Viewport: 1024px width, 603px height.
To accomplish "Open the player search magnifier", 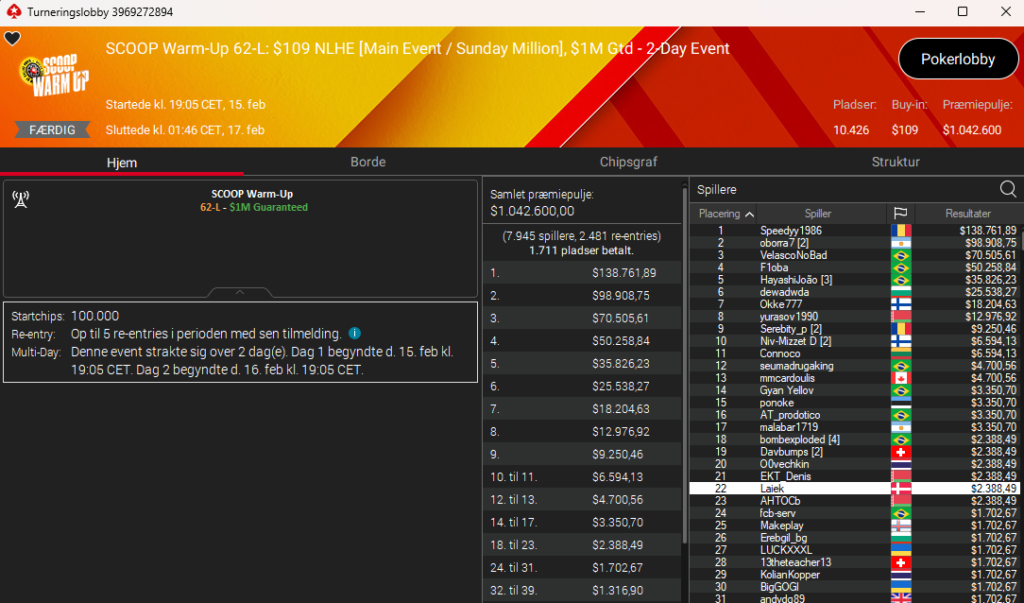I will tap(1008, 189).
